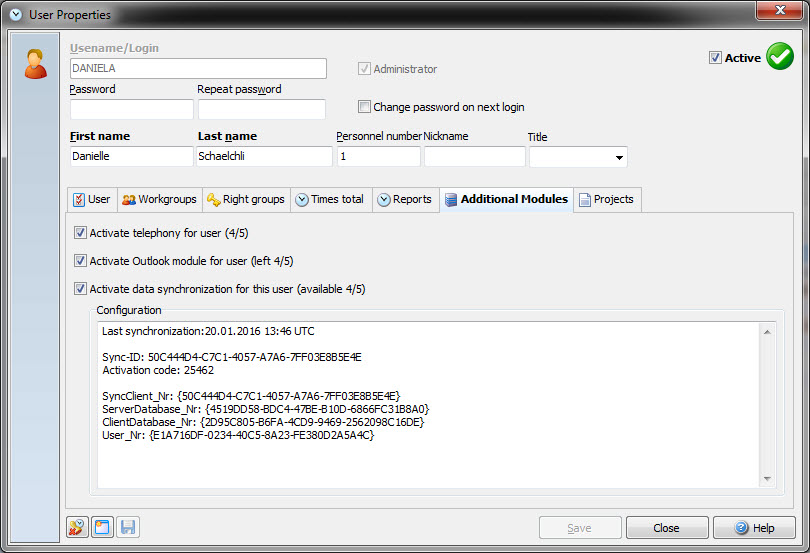Screen dimensions: 810x553
Task: Uncheck Activate data synchronization for this user
Action: click(81, 289)
